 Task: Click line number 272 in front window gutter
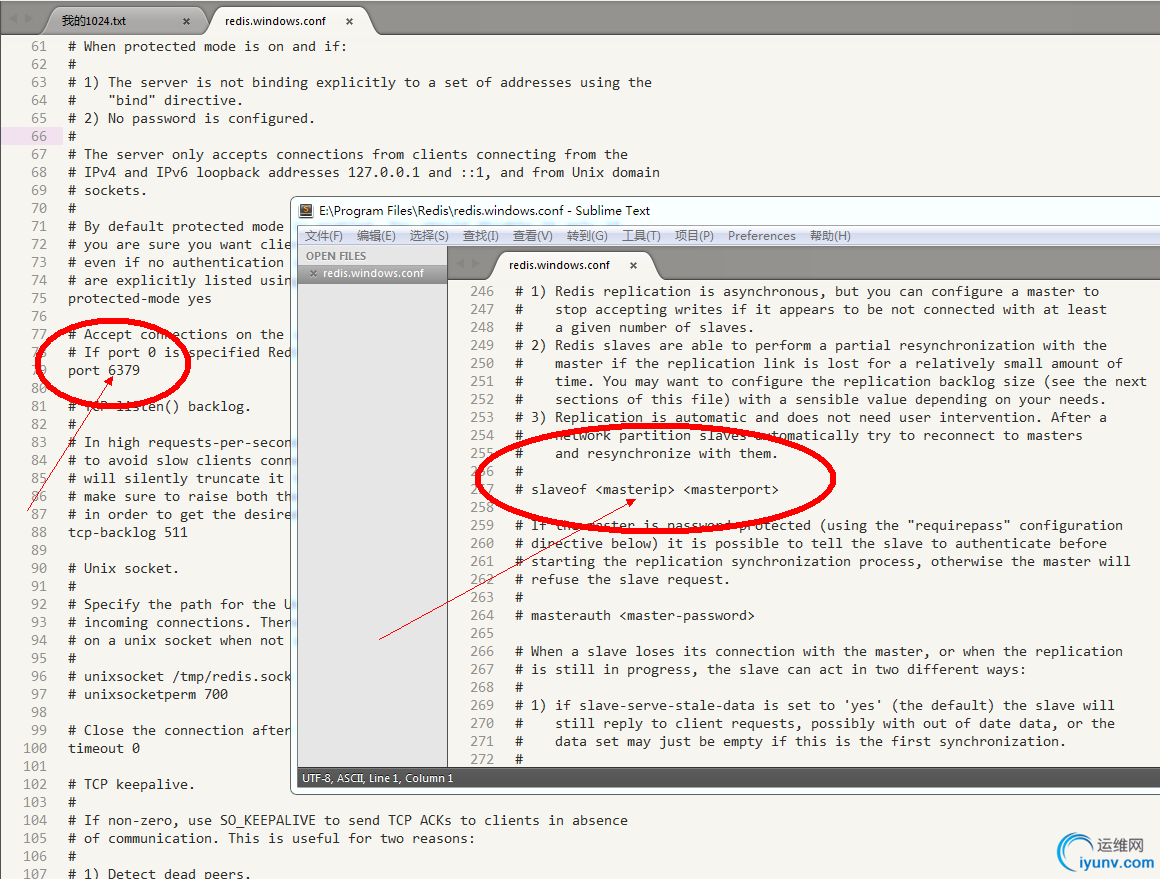(482, 760)
